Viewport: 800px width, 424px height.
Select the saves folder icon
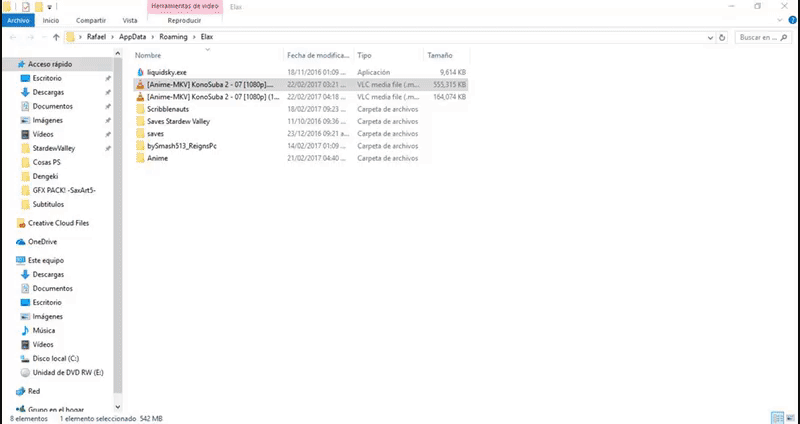tap(141, 134)
